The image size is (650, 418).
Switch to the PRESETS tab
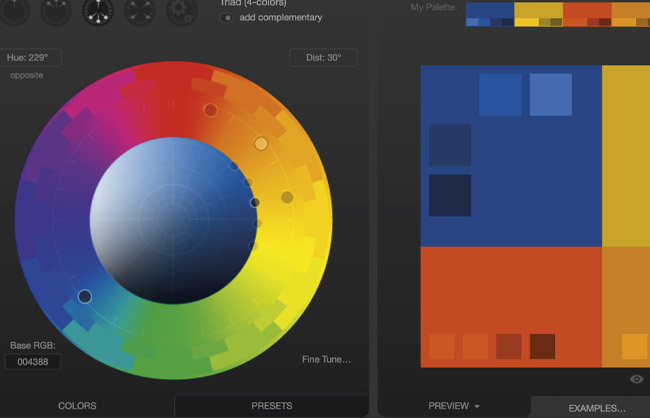click(x=272, y=406)
